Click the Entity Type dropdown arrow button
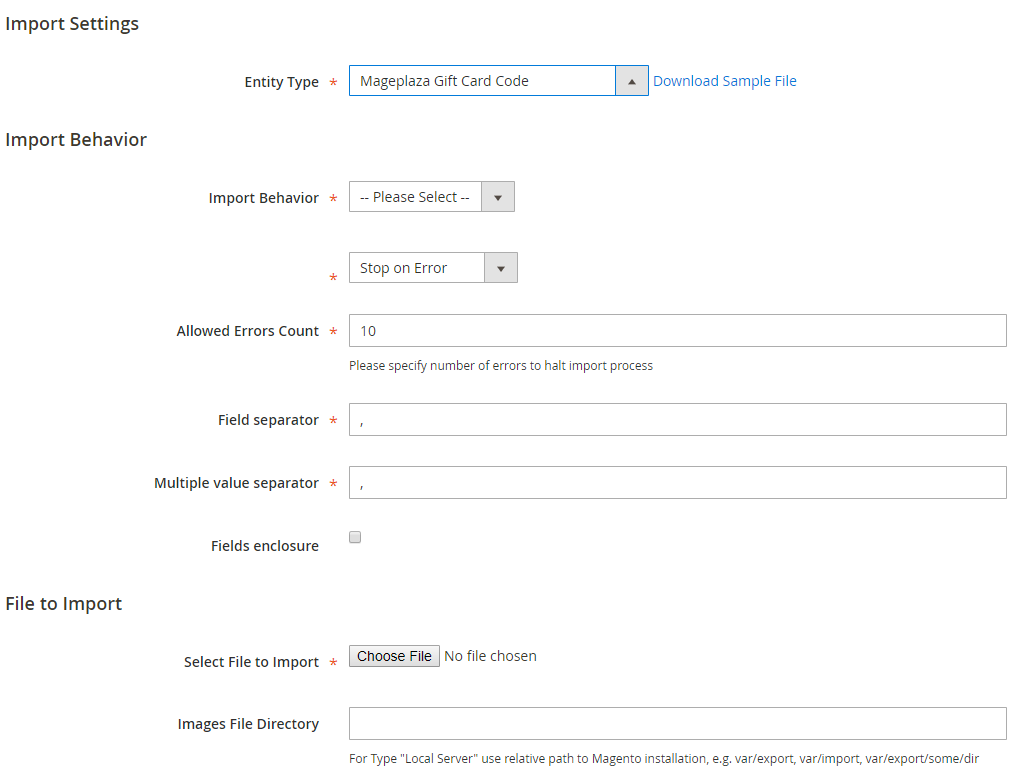The width and height of the screenshot is (1017, 769). click(632, 81)
